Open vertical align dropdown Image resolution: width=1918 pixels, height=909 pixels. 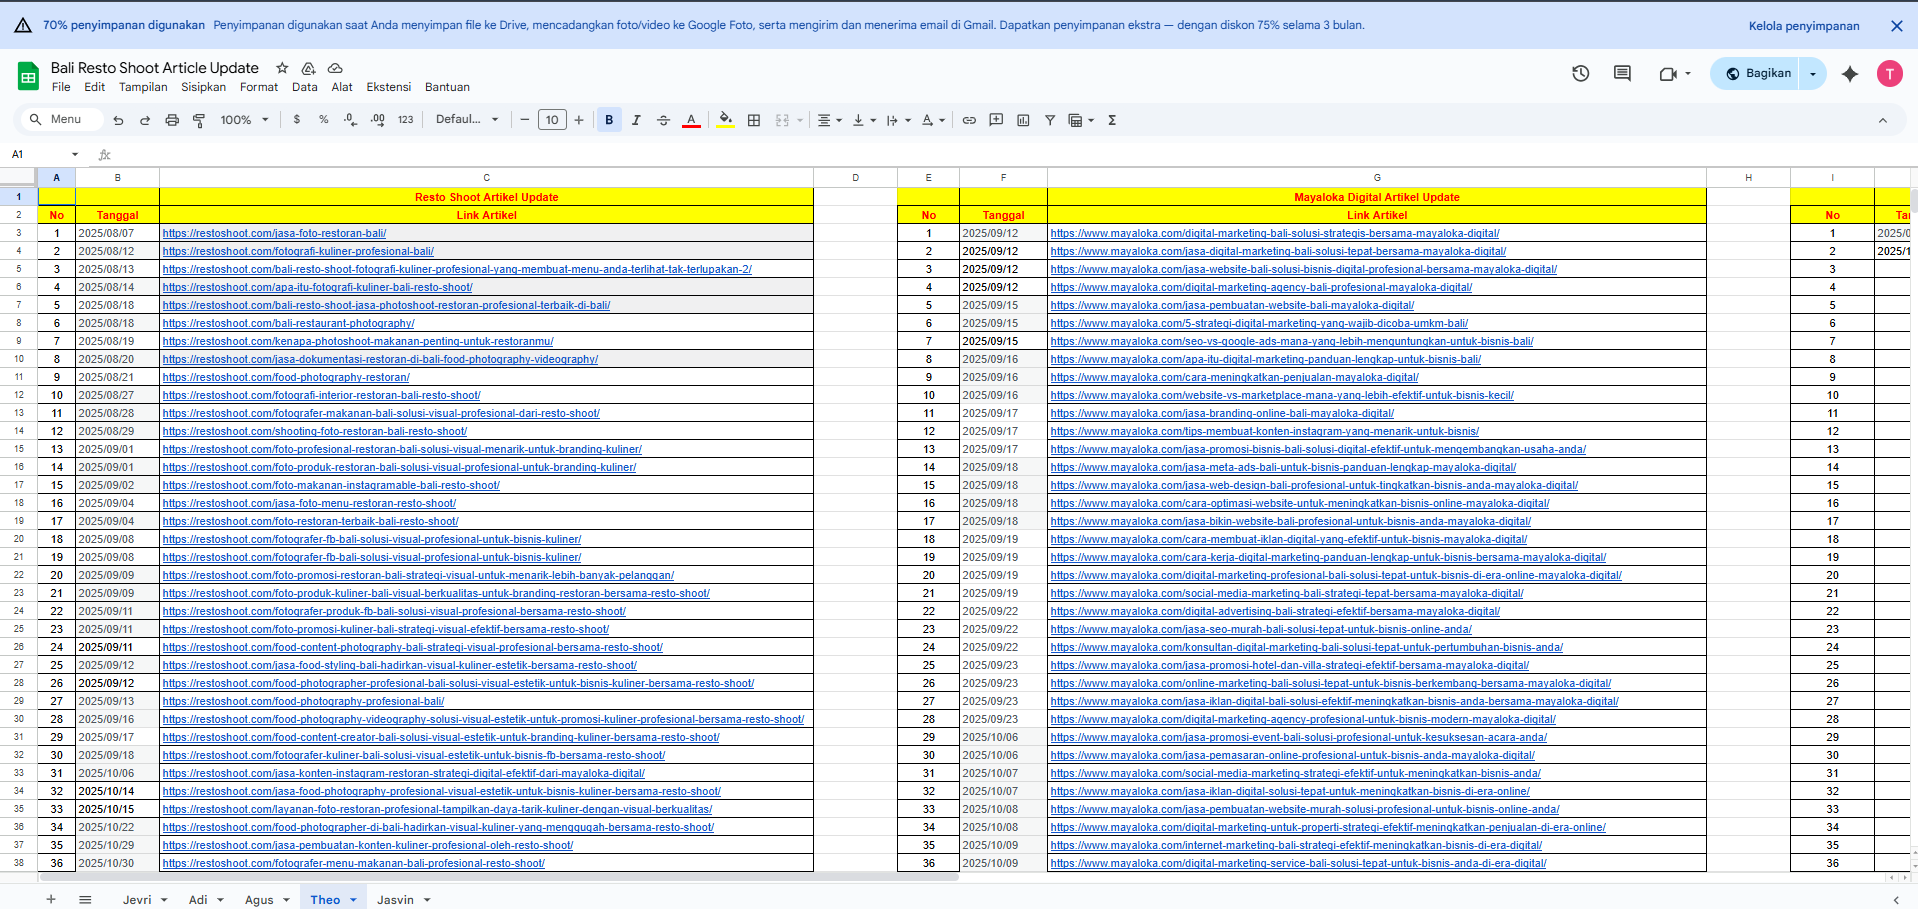point(864,120)
